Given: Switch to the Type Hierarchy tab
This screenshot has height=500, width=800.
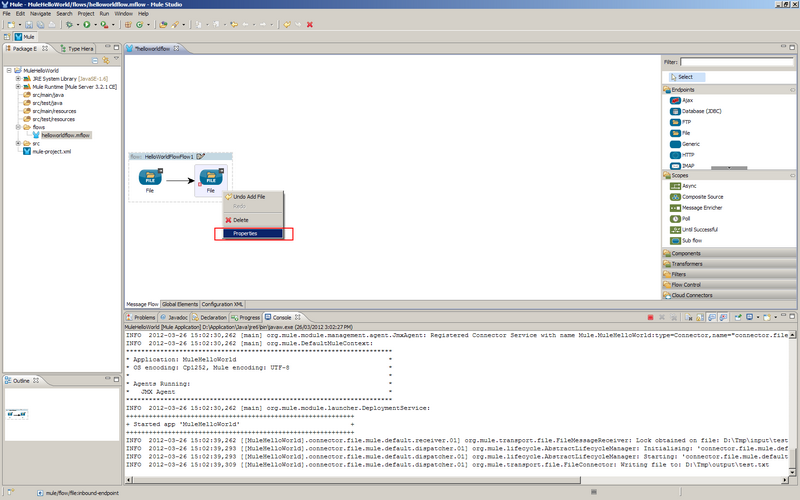Looking at the screenshot, I should coord(77,48).
